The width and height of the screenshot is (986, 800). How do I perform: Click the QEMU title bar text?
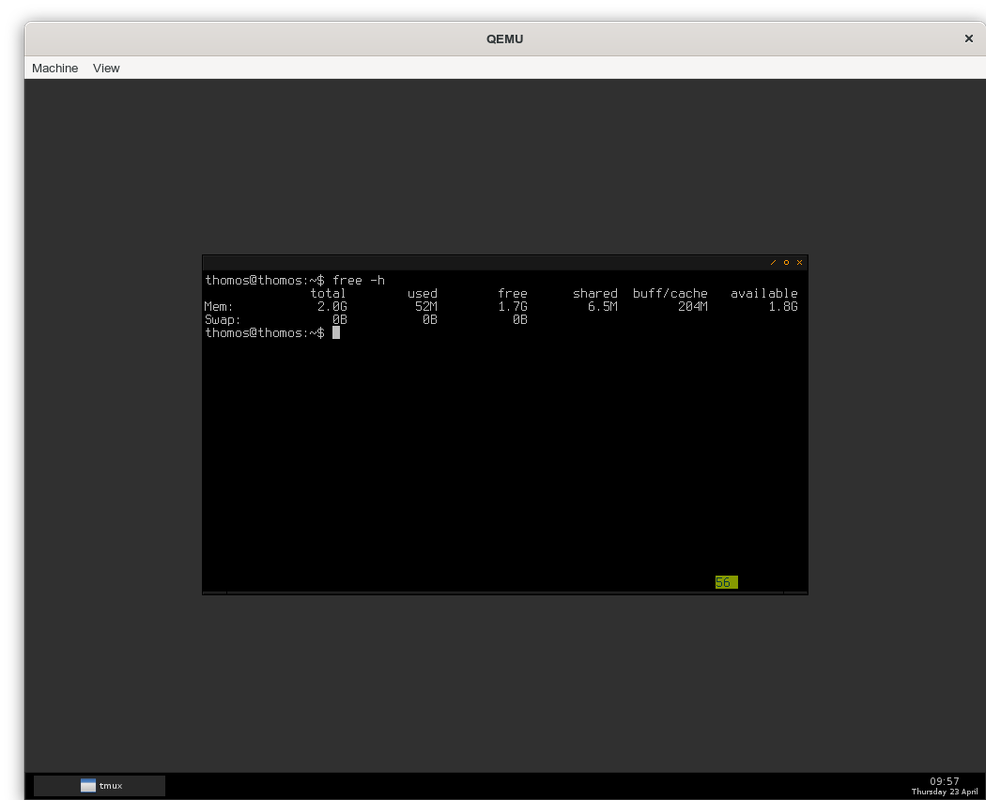tap(505, 39)
